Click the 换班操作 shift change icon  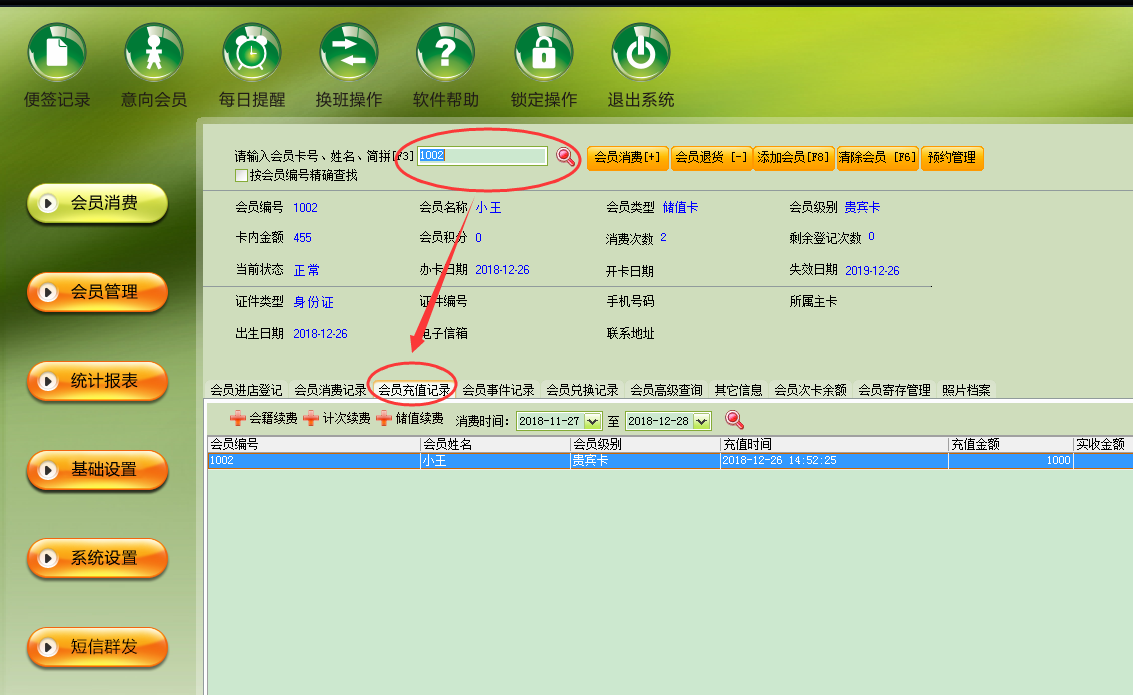click(349, 52)
